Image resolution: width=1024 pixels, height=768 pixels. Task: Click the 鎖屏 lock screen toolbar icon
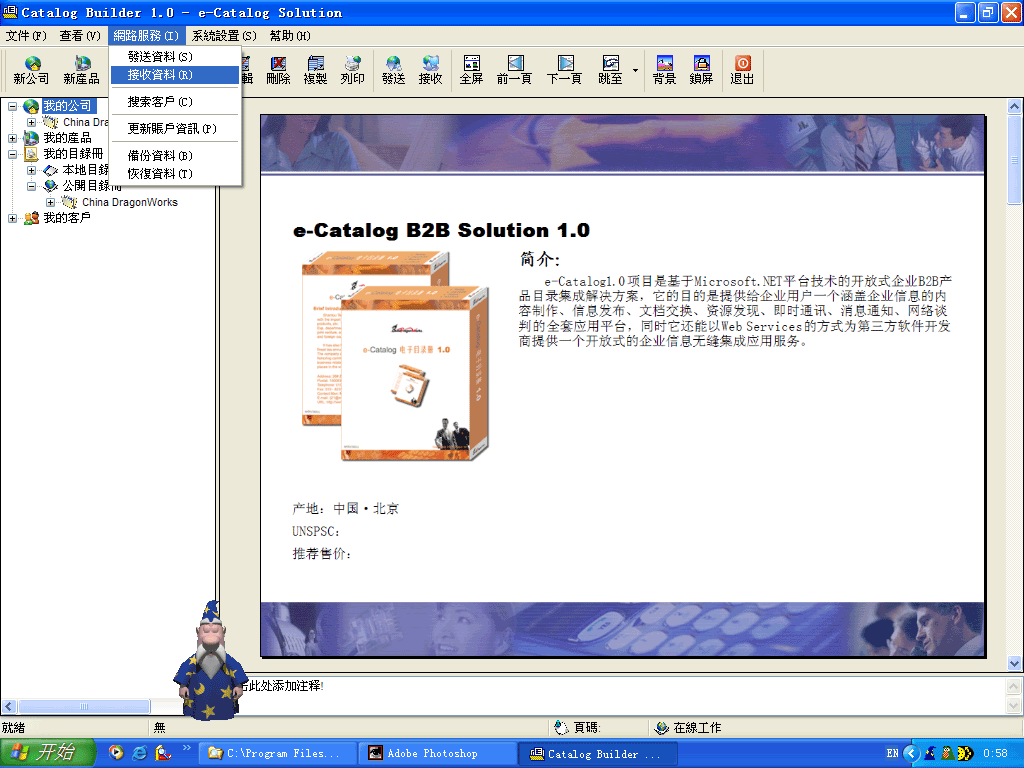click(701, 70)
